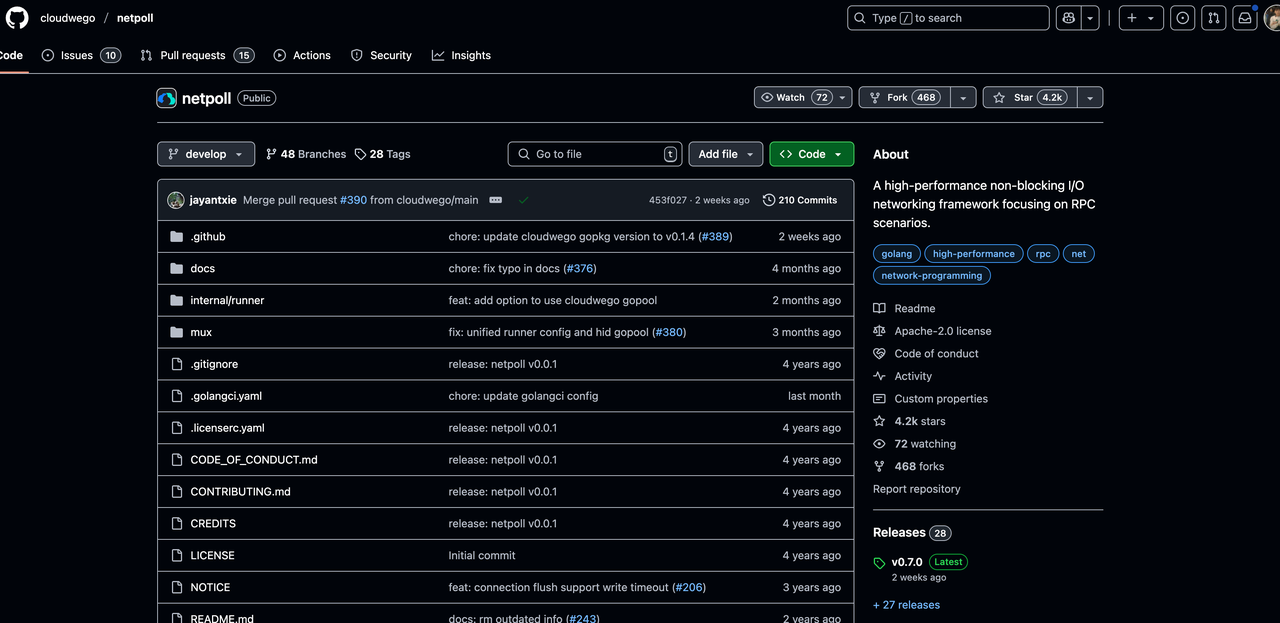The width and height of the screenshot is (1280, 623).
Task: Click the green commit status checkmark
Action: click(x=523, y=200)
